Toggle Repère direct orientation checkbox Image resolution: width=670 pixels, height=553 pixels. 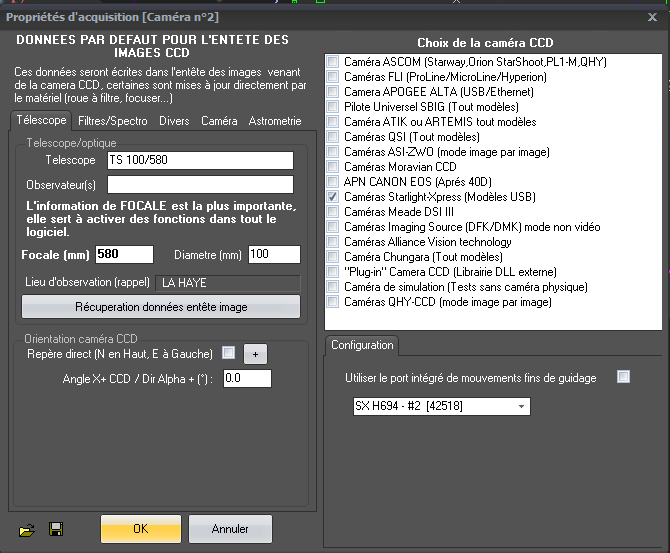229,353
